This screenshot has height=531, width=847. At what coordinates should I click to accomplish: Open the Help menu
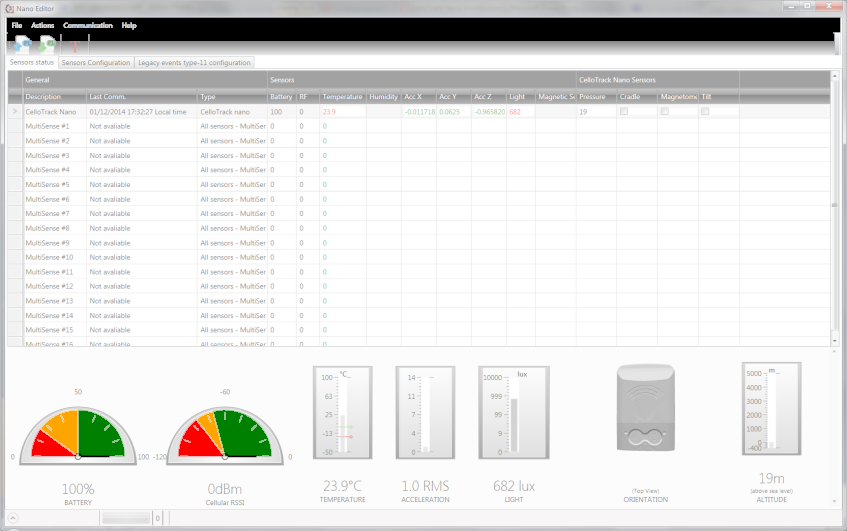point(129,25)
